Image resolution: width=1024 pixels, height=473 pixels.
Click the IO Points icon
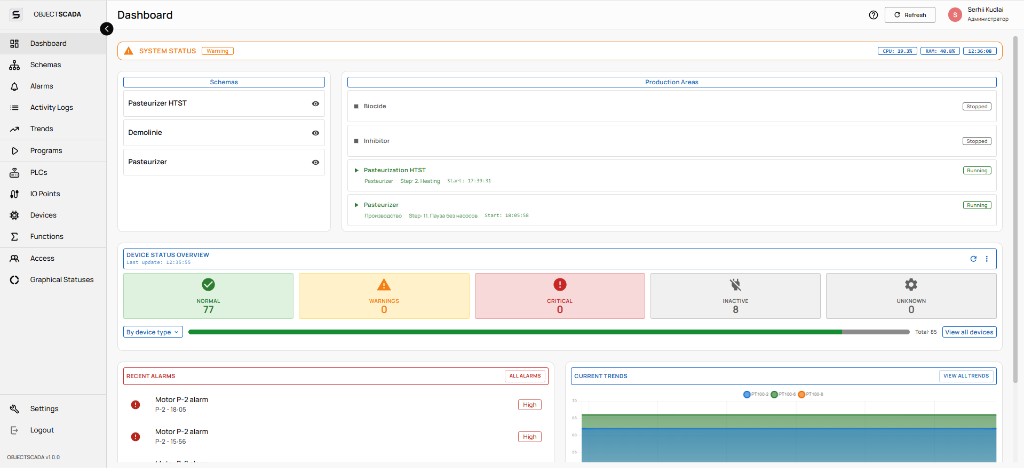(14, 194)
